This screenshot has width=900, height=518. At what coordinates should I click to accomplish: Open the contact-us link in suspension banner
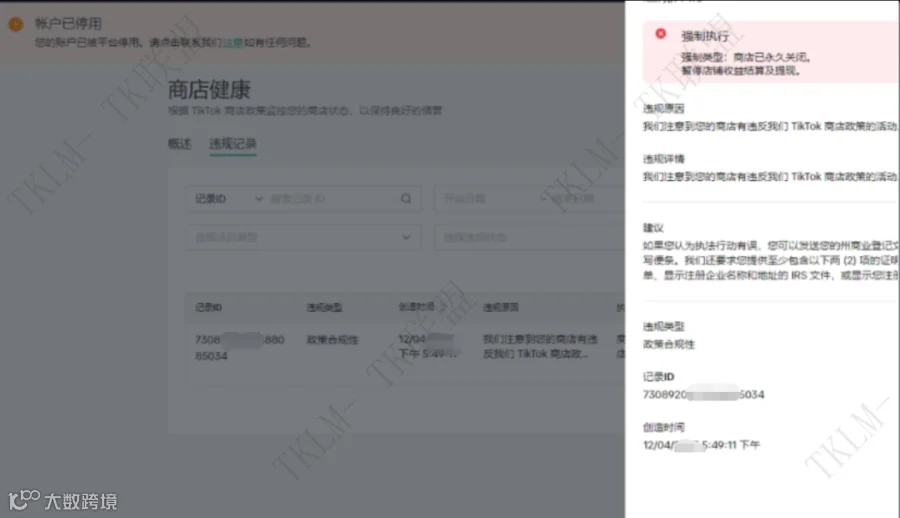click(x=232, y=42)
